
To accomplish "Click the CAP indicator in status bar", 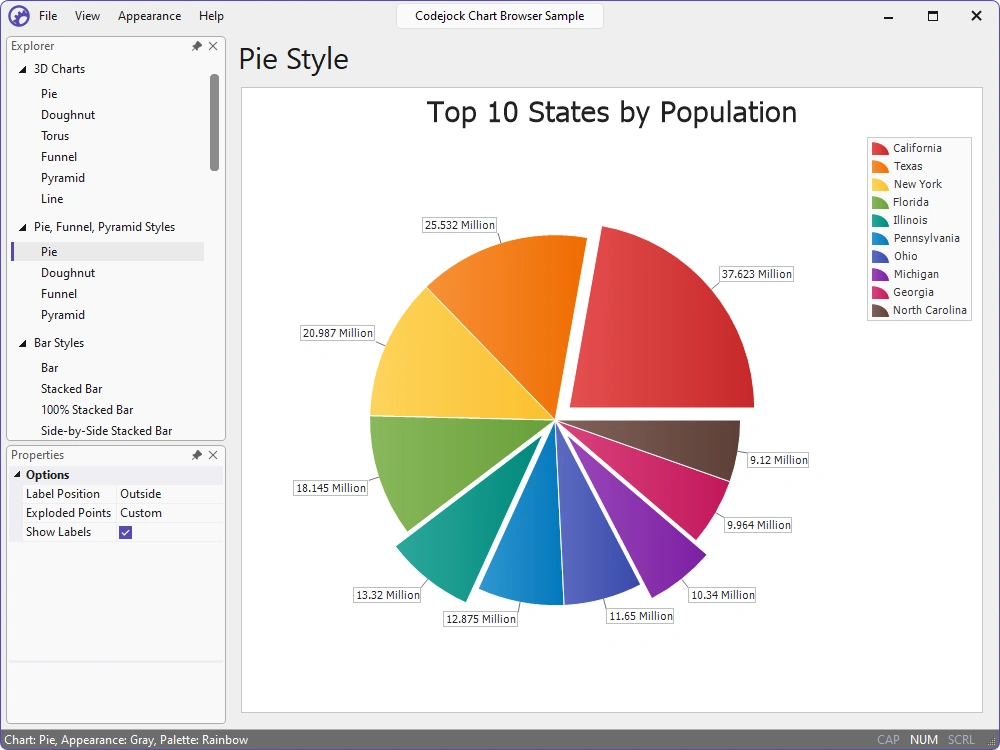I will [x=888, y=740].
